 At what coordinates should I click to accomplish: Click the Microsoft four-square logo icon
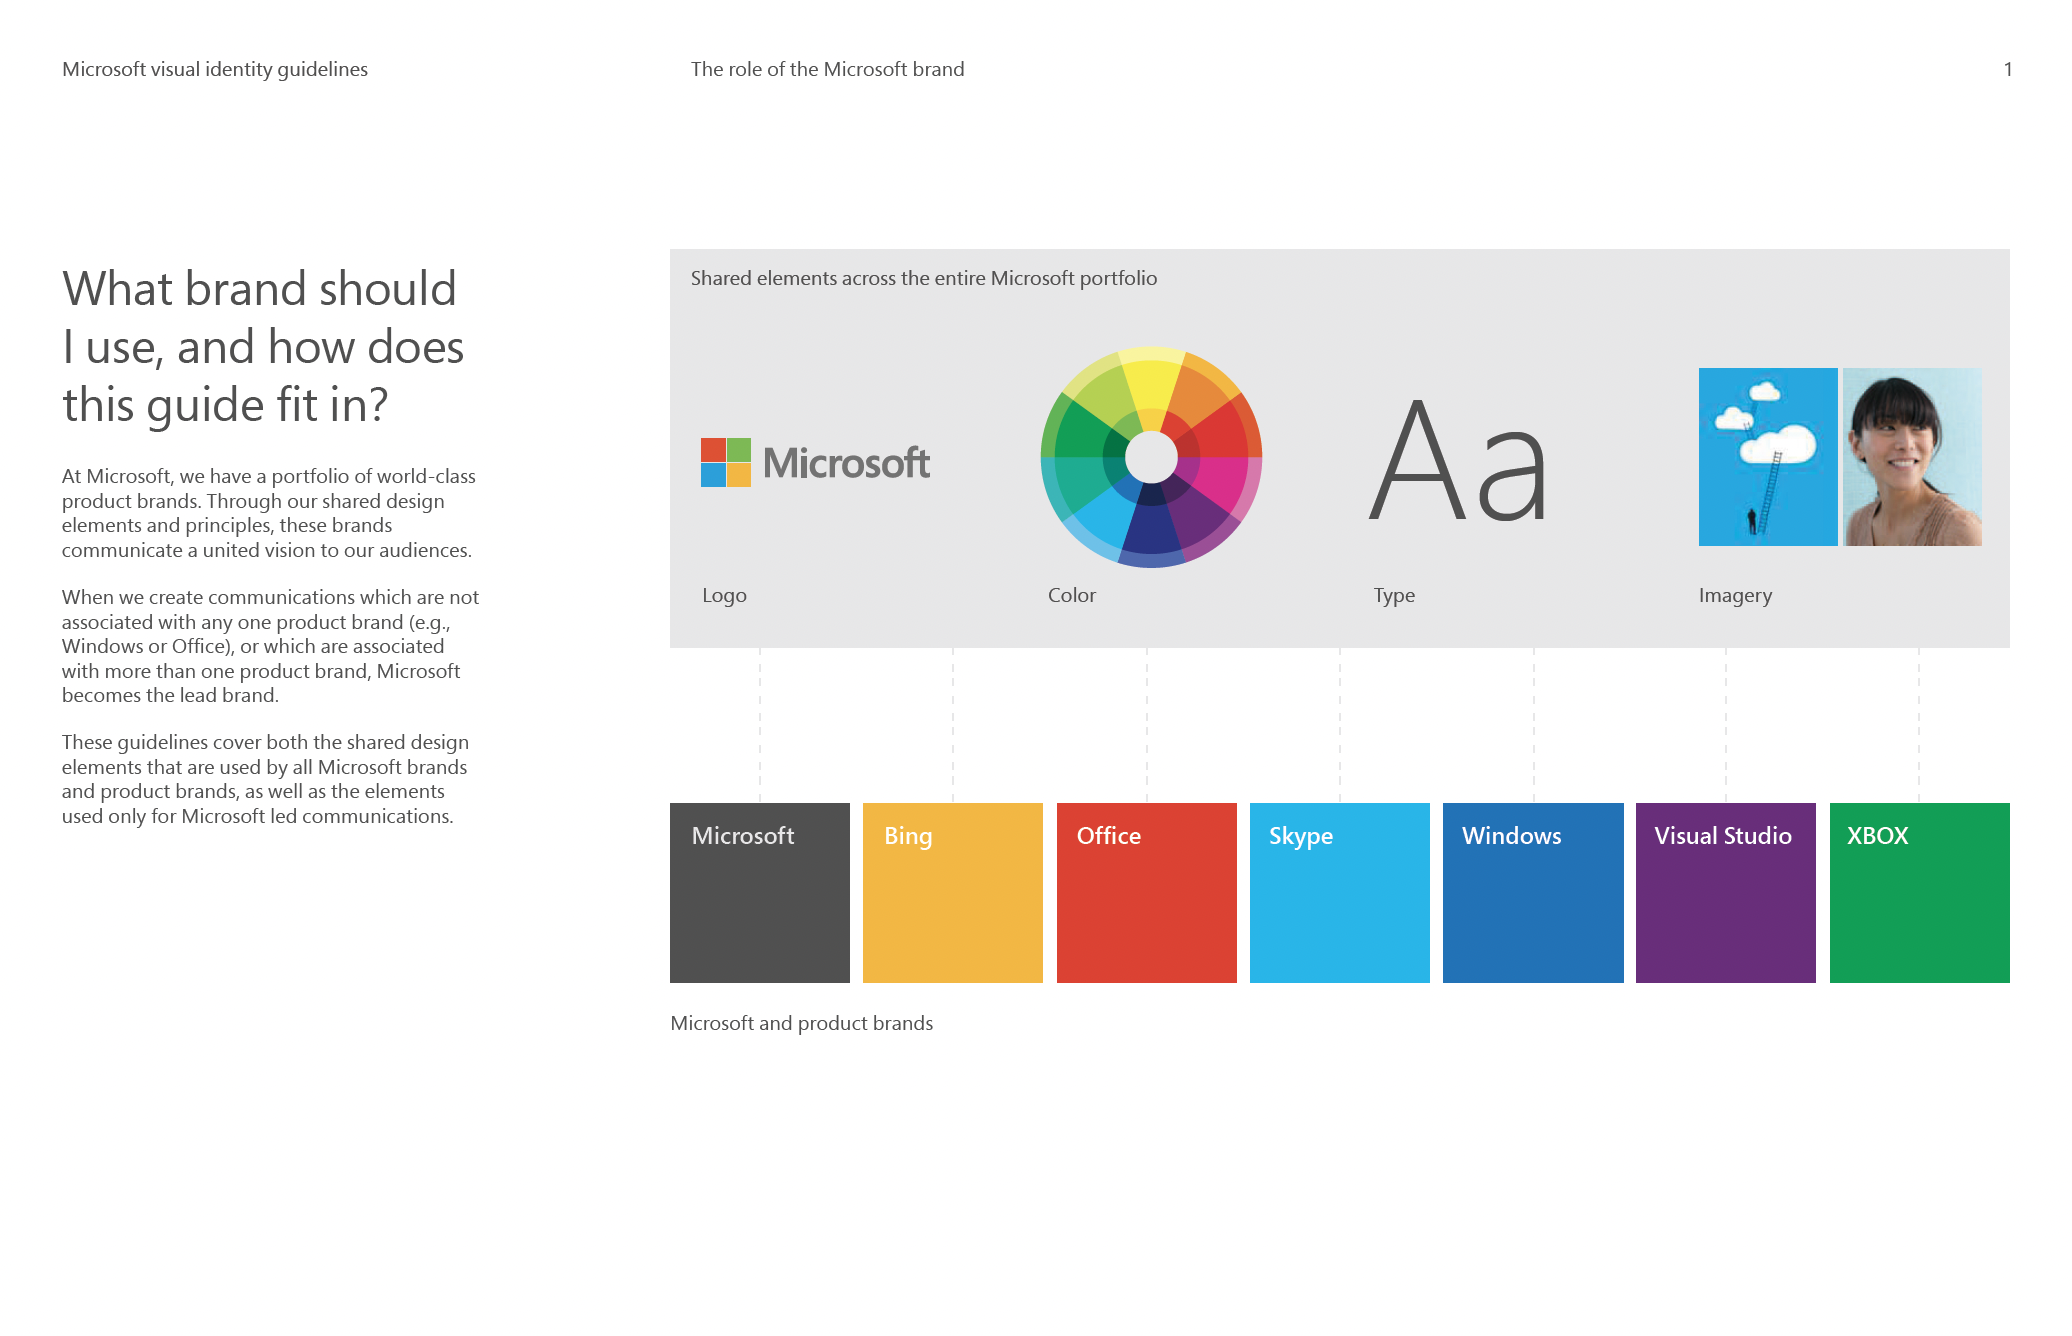point(725,462)
